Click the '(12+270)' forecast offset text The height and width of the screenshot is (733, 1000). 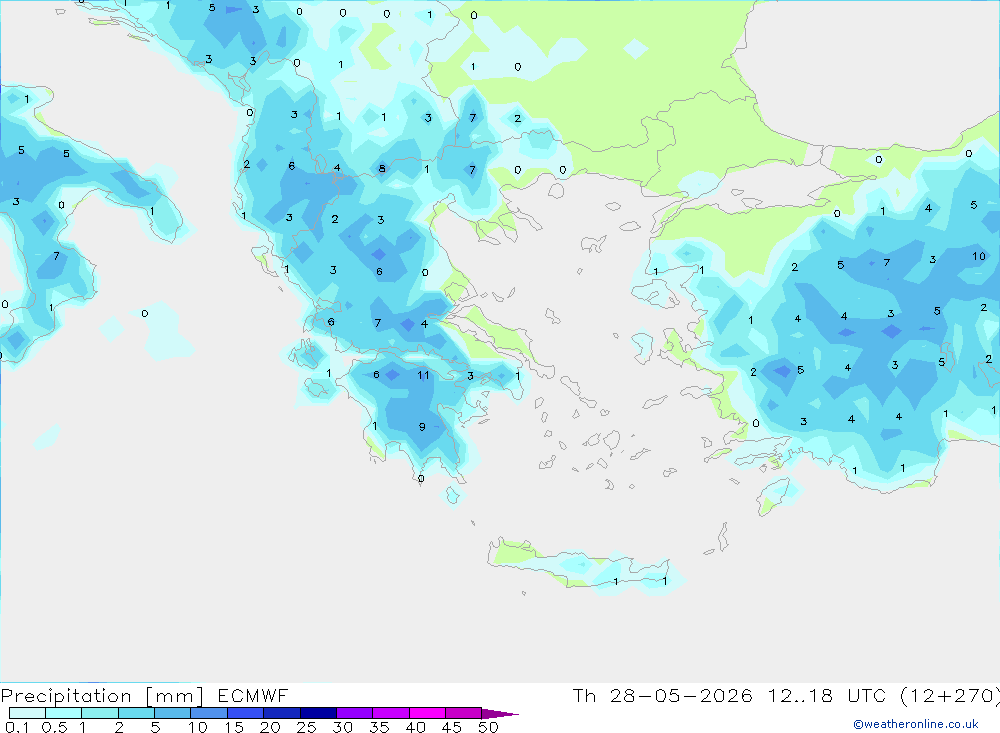[x=950, y=695]
